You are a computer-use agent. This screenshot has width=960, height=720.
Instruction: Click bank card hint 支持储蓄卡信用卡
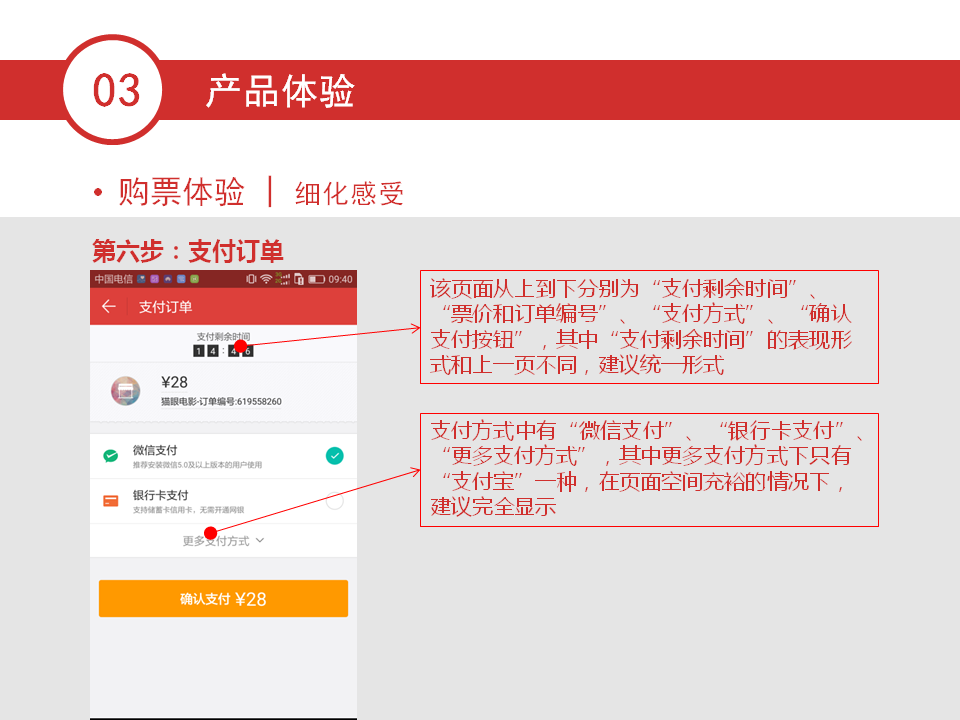pos(189,509)
